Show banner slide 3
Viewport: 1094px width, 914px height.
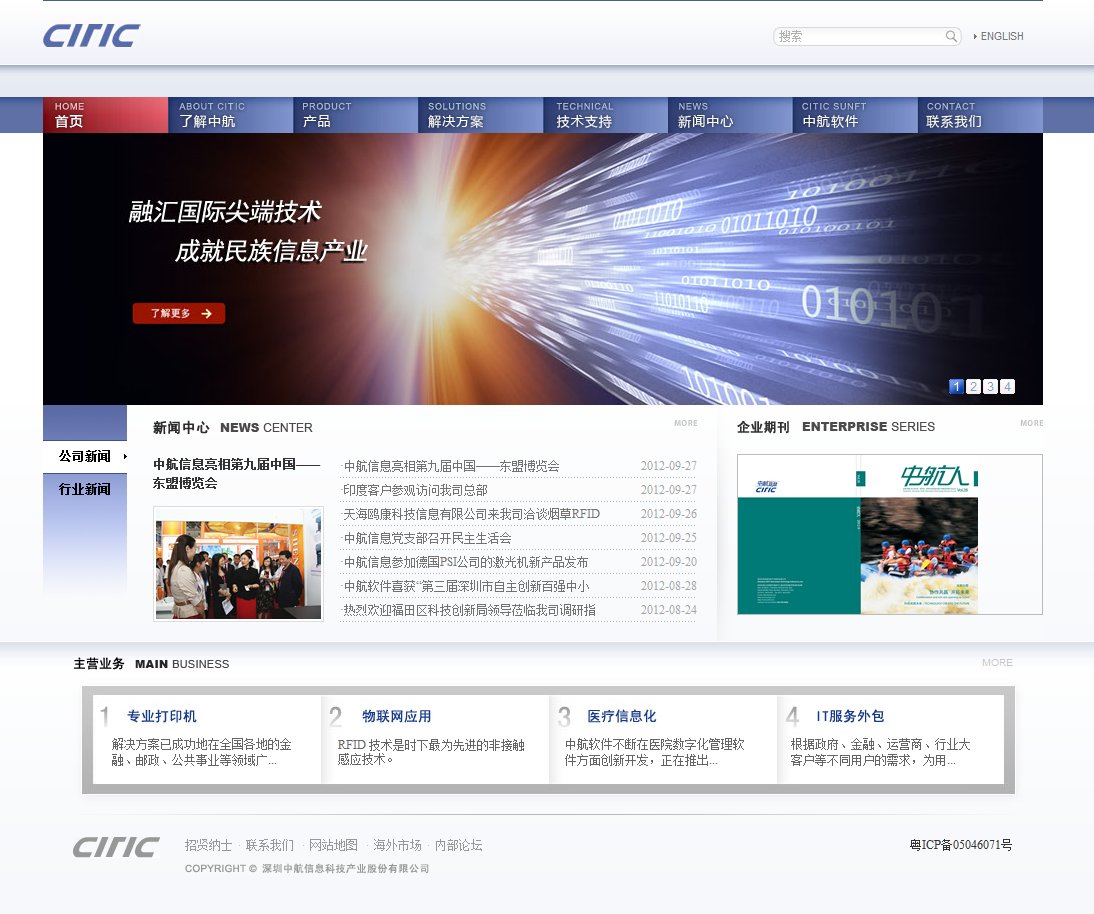coord(990,387)
